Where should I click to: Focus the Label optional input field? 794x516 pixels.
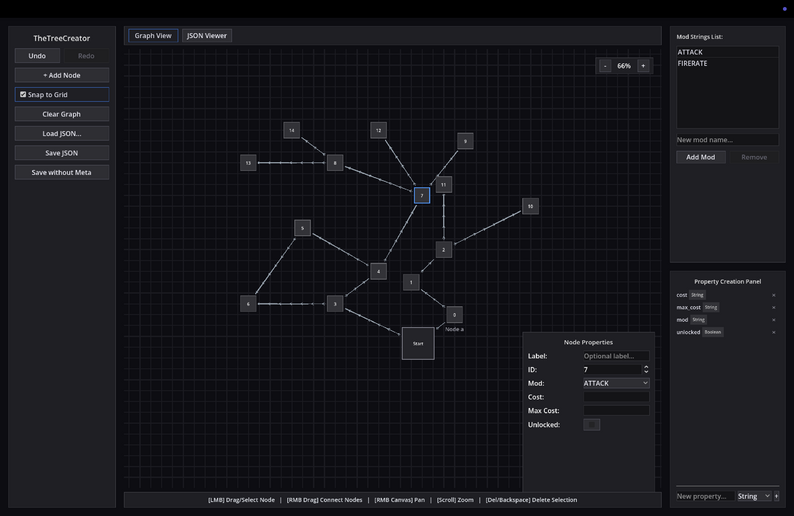[616, 356]
